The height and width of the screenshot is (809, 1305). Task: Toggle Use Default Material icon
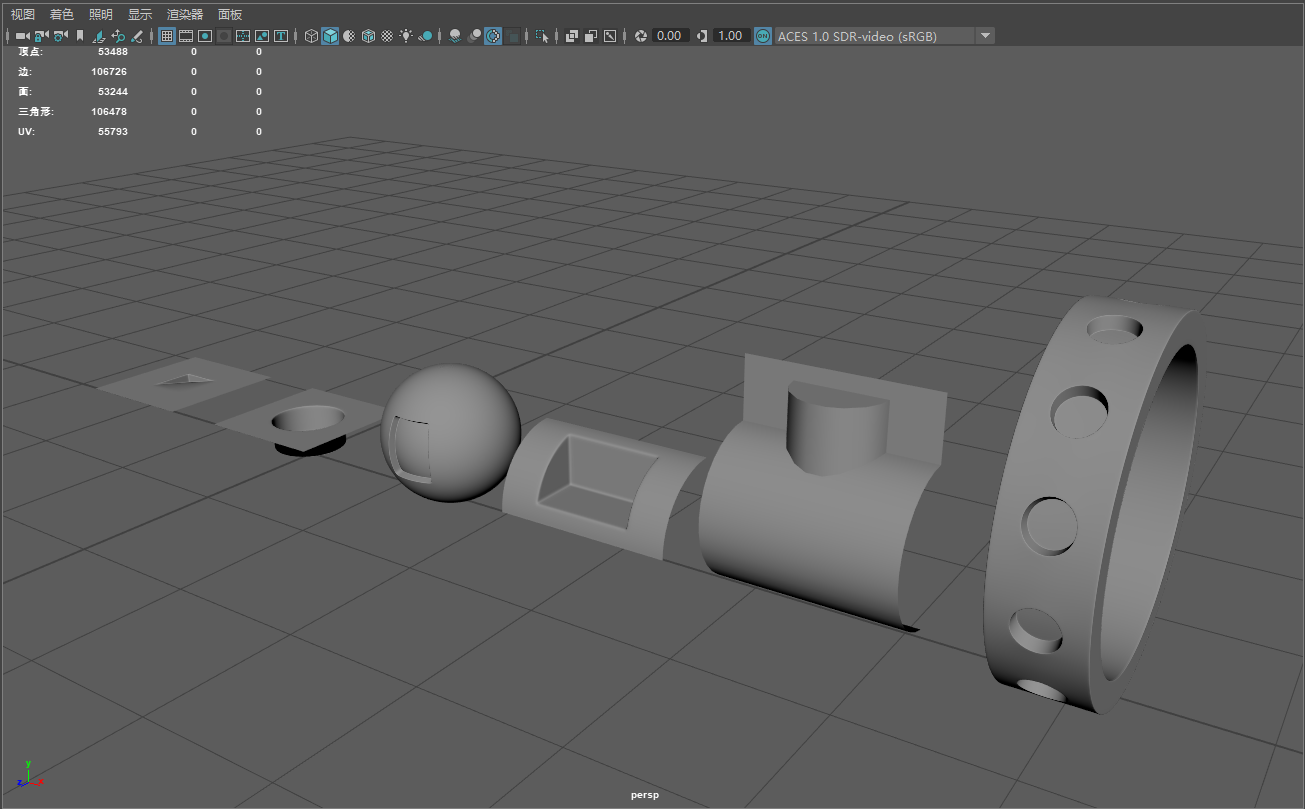(349, 36)
